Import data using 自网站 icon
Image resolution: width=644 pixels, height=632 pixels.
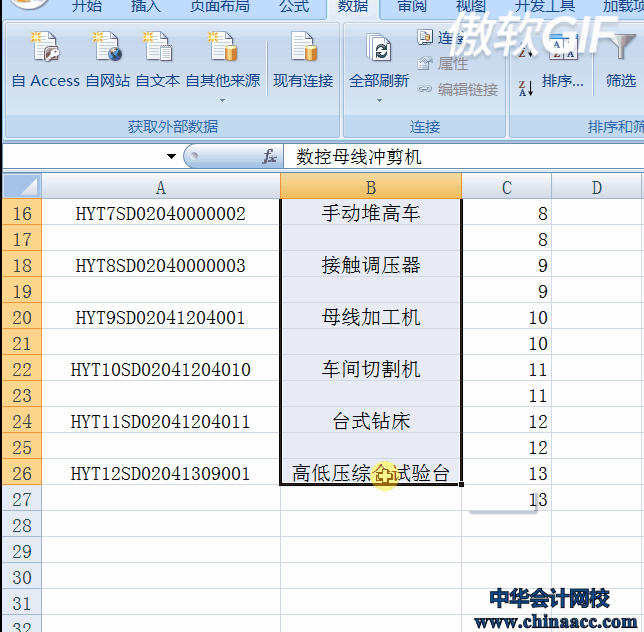click(108, 60)
